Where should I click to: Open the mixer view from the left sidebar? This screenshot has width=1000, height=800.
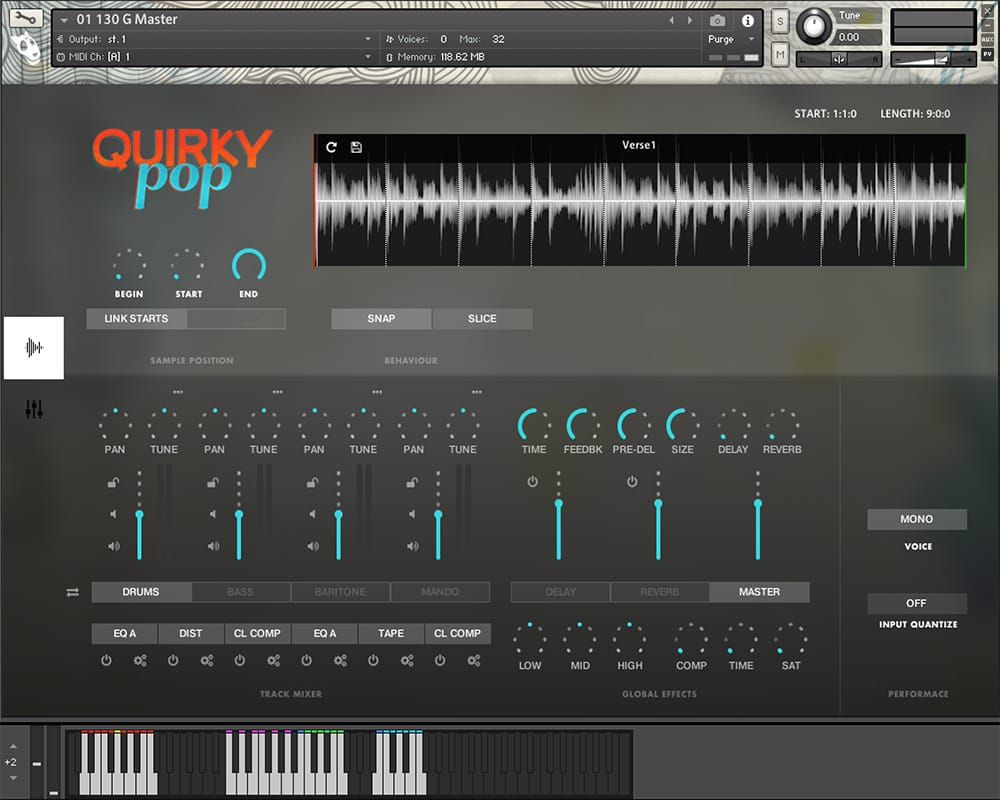pos(34,409)
